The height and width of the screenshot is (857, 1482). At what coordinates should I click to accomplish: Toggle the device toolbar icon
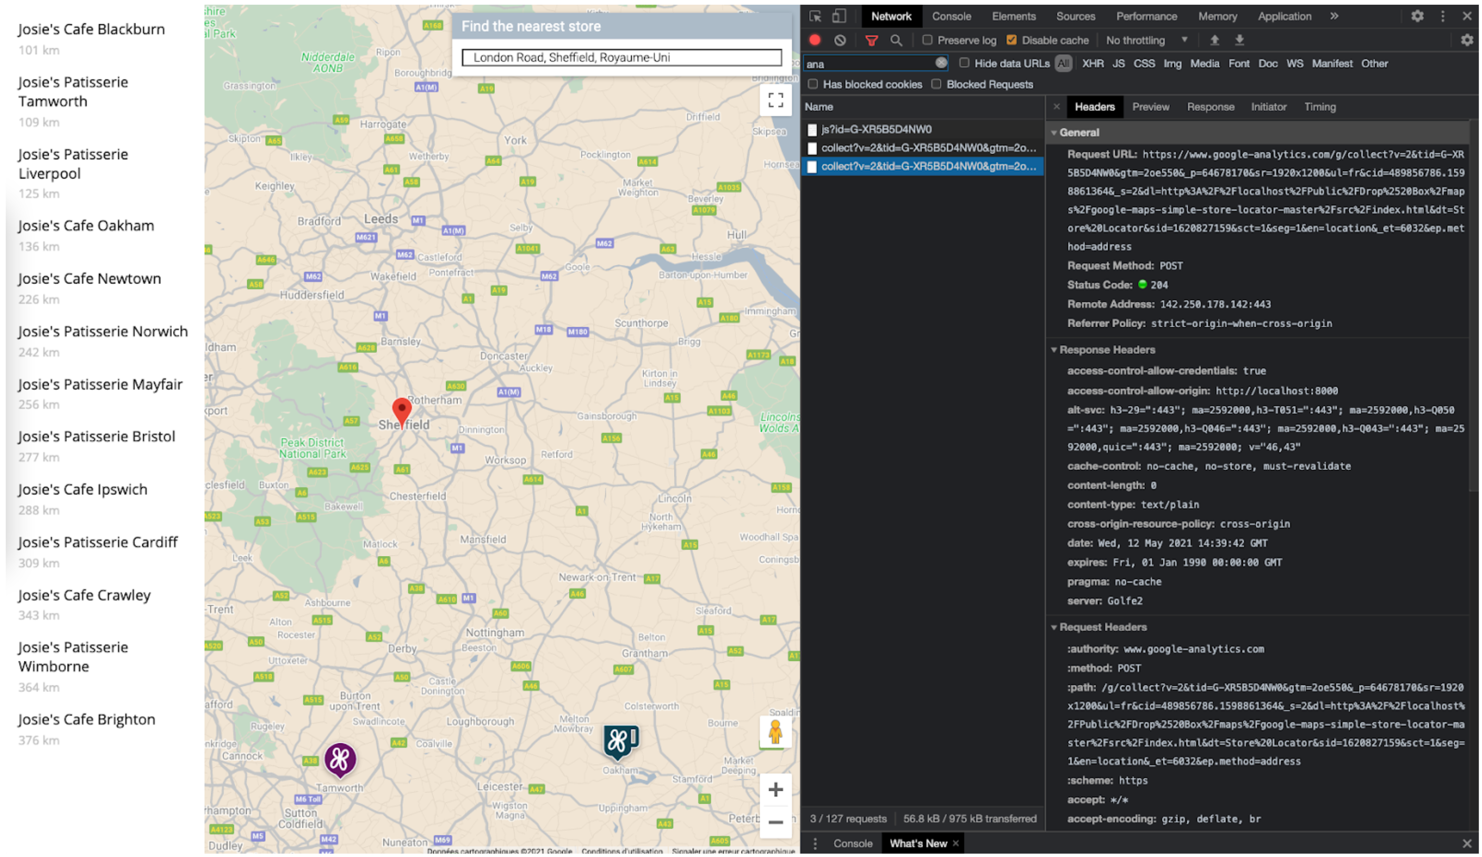tap(839, 16)
